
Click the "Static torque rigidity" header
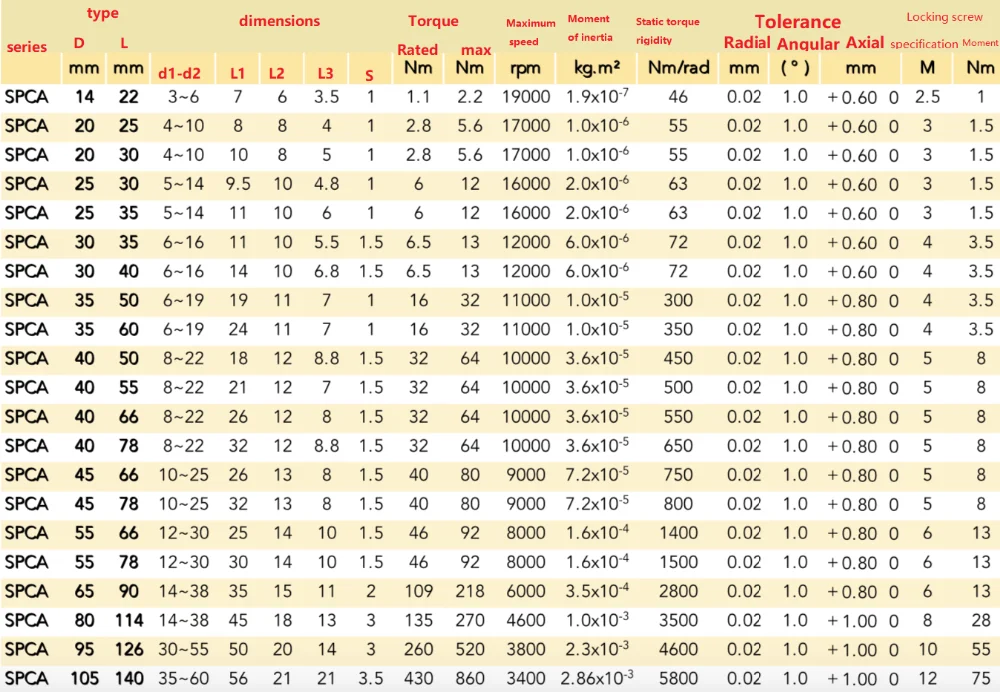667,31
